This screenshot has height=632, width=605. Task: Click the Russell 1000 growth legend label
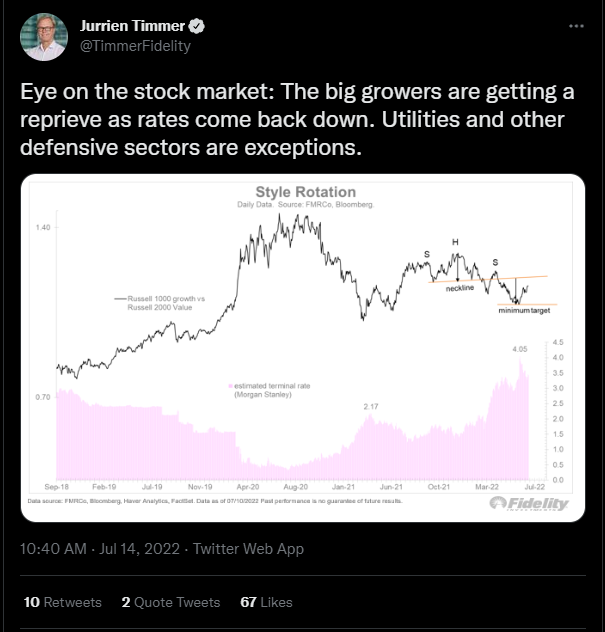(x=158, y=302)
